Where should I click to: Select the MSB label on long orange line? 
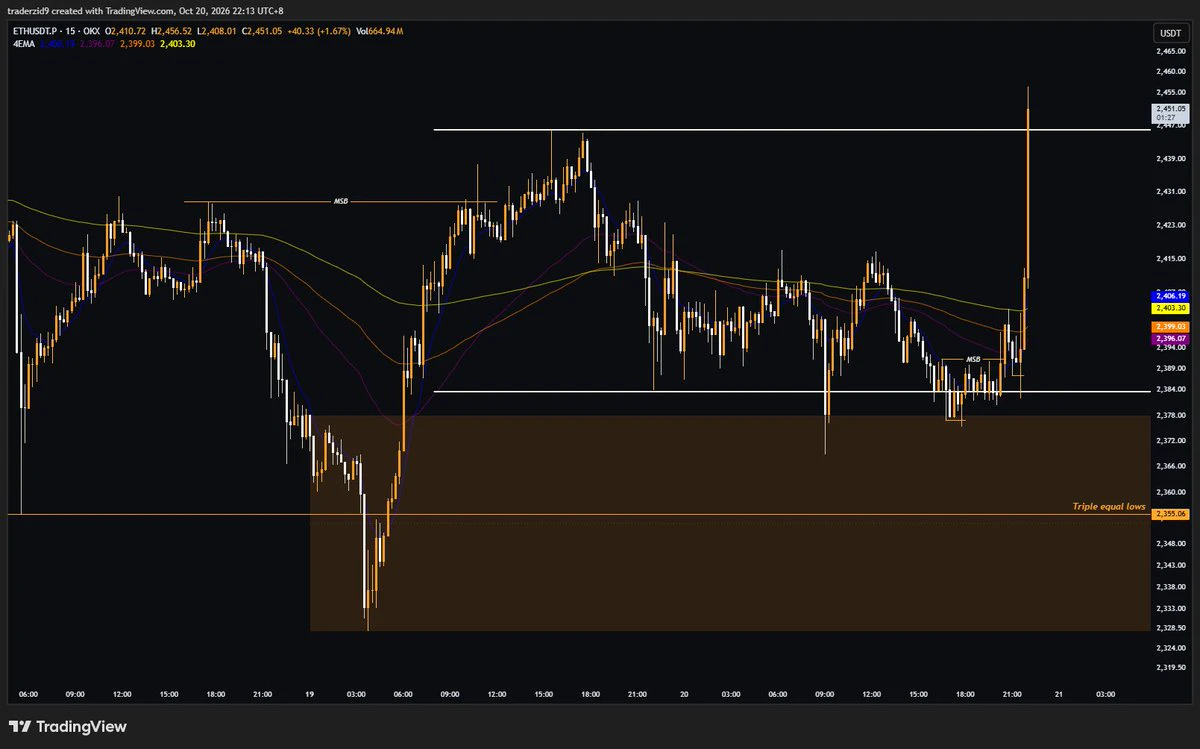[341, 202]
